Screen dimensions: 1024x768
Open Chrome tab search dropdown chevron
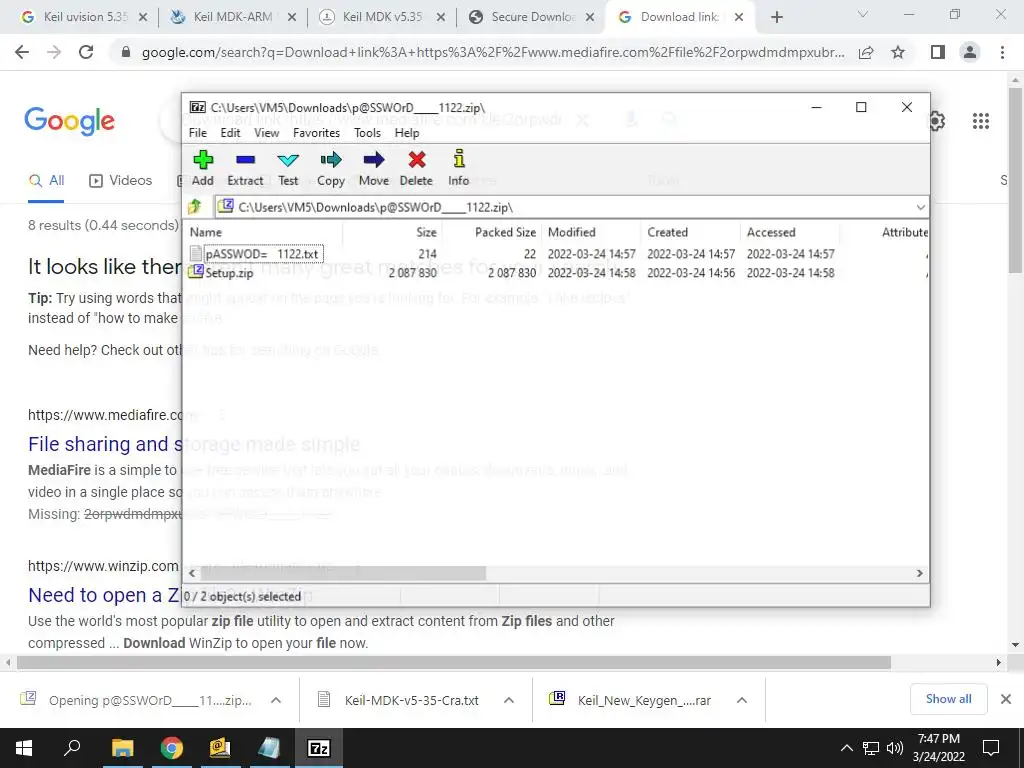[863, 14]
